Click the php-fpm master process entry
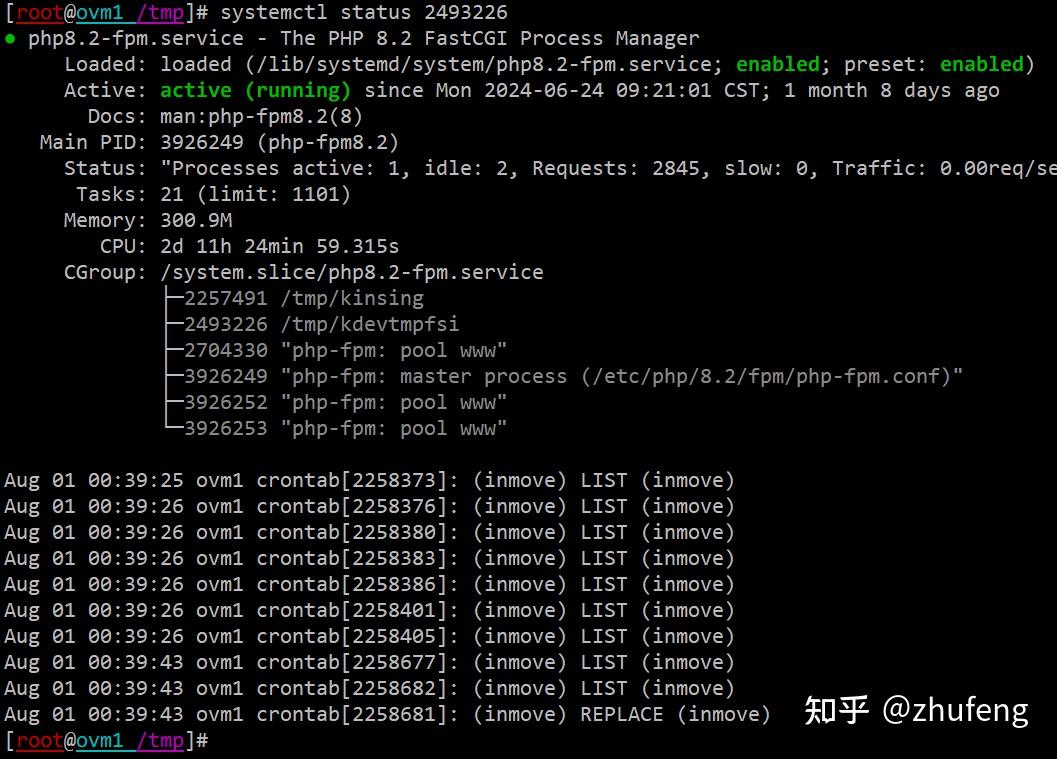 573,376
